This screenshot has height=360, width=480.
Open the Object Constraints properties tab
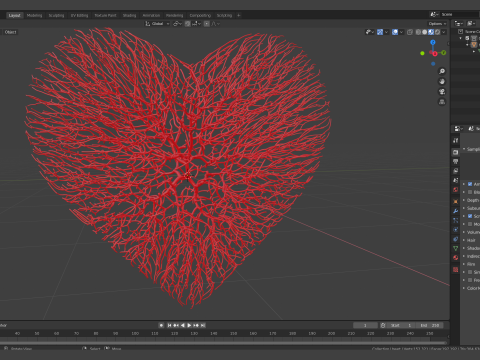pyautogui.click(x=455, y=239)
